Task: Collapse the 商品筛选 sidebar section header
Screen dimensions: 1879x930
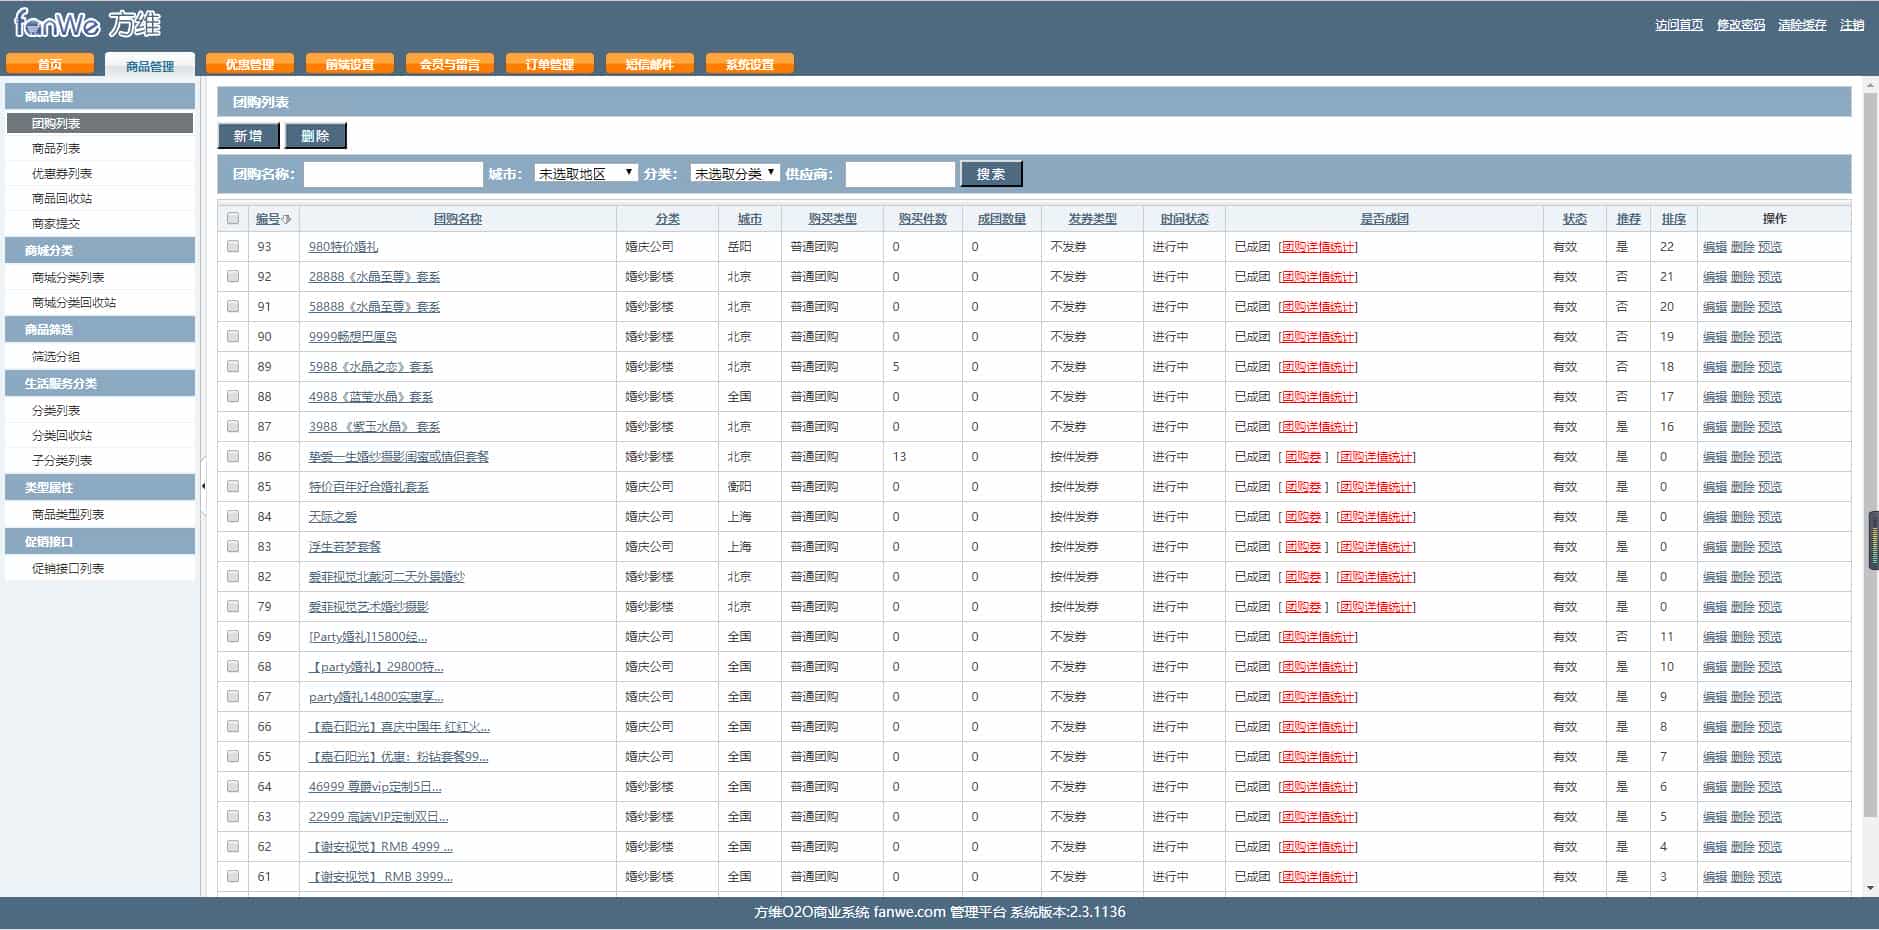Action: [x=100, y=329]
